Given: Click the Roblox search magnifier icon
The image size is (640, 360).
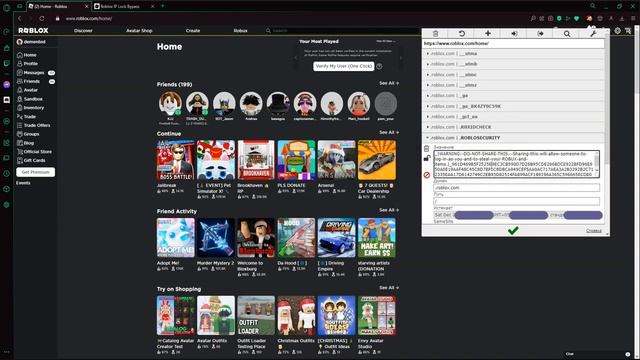Looking at the screenshot, I should [x=268, y=31].
